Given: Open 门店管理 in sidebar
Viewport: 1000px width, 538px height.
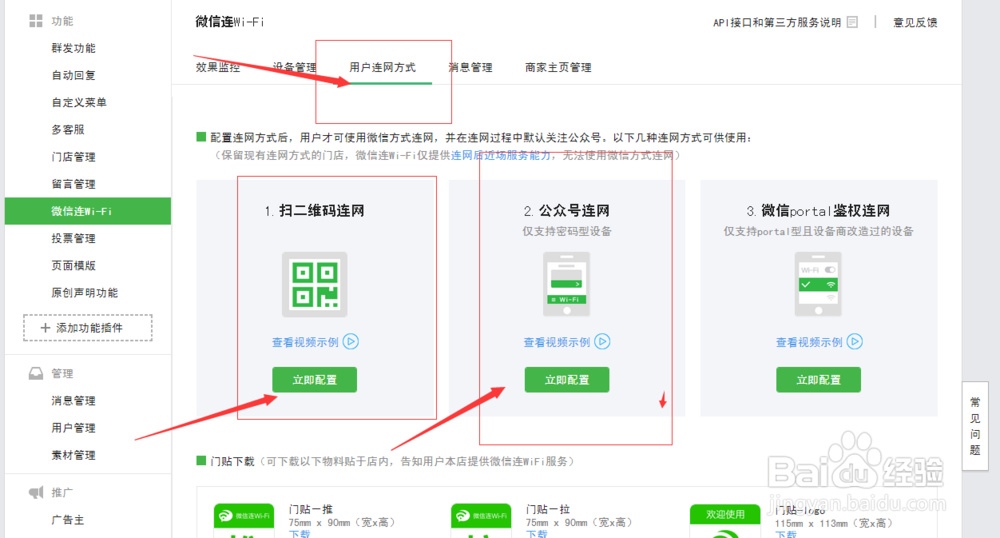Looking at the screenshot, I should pos(73,157).
